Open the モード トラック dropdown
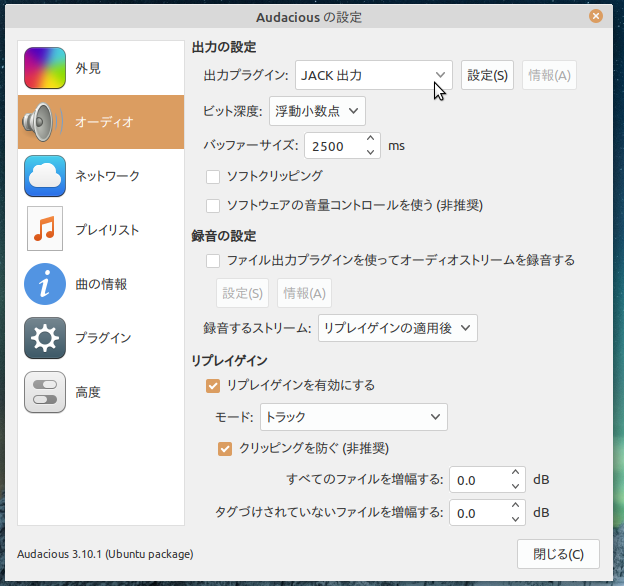The height and width of the screenshot is (586, 624). 354,417
